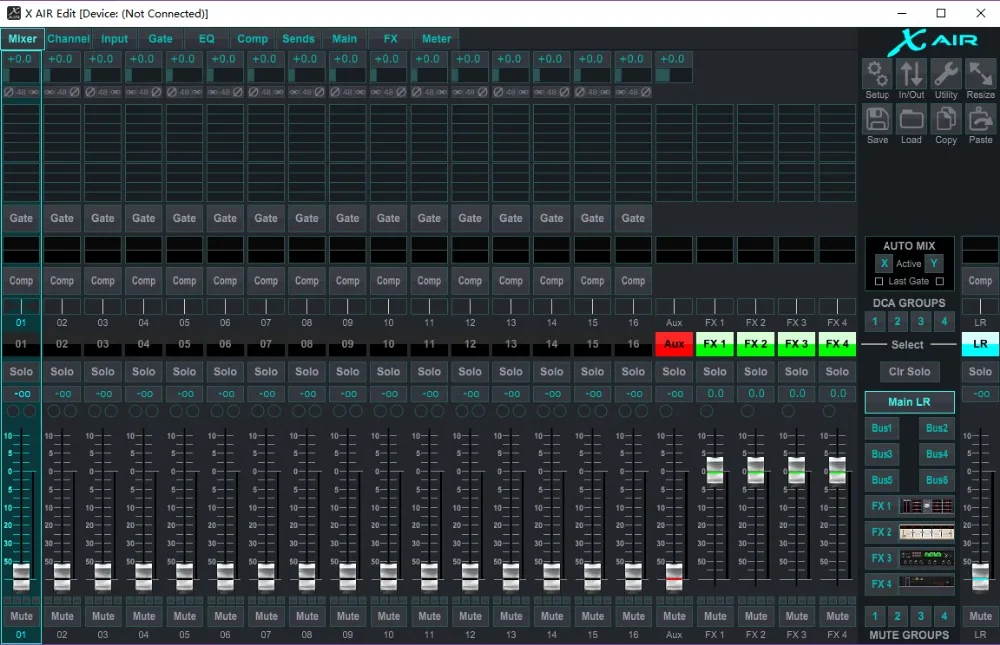This screenshot has width=1000, height=645.
Task: Toggle 48V phantom power on channel 08
Action: pos(307,92)
